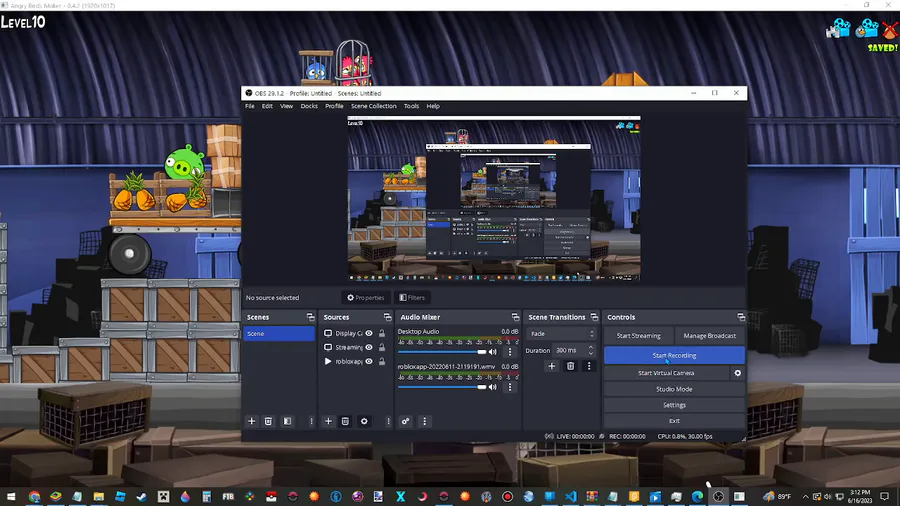This screenshot has width=900, height=506.
Task: Undock the Scene Transitions panel
Action: click(x=594, y=317)
